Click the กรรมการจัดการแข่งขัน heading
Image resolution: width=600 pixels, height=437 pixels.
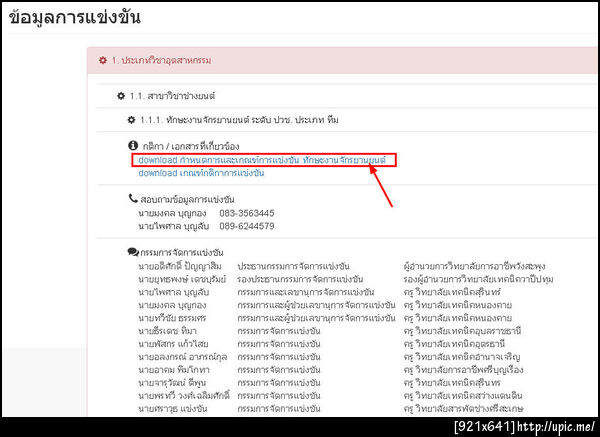[182, 253]
